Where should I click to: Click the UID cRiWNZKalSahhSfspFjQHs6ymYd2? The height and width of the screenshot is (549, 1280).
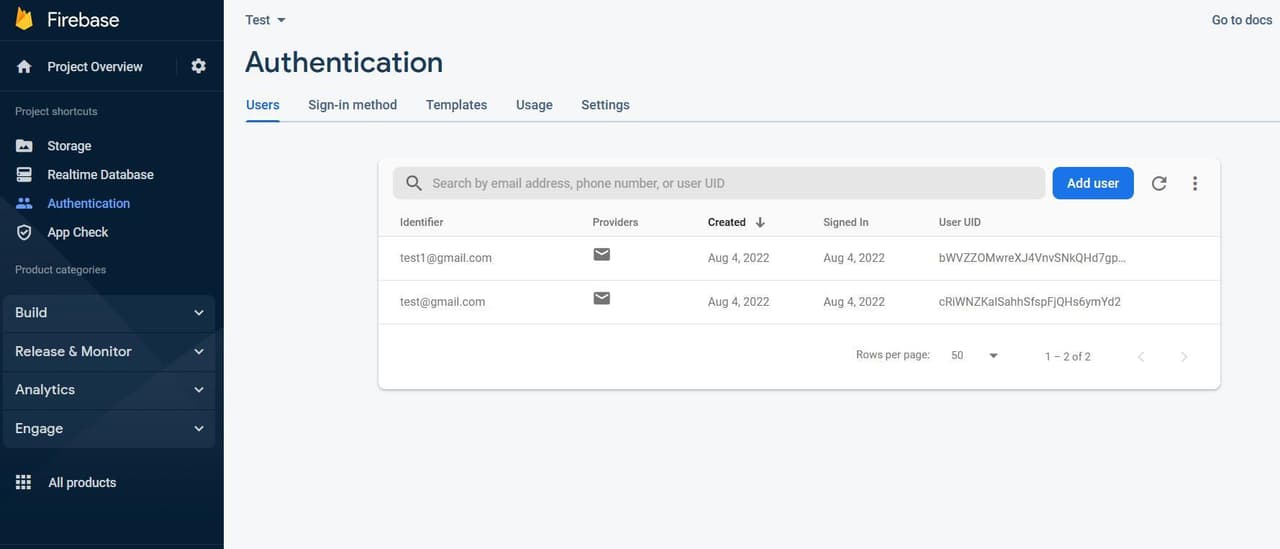1030,302
